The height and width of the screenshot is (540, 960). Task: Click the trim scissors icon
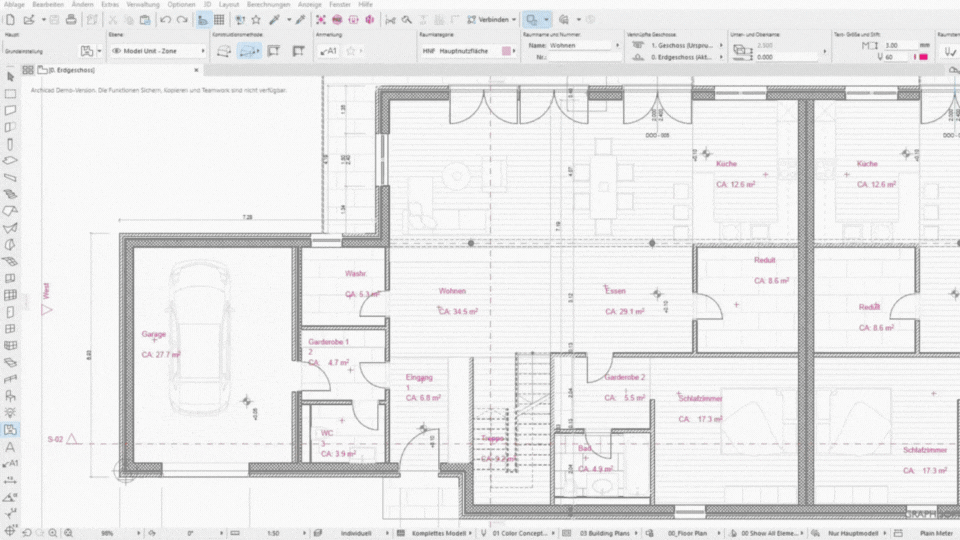(x=390, y=20)
